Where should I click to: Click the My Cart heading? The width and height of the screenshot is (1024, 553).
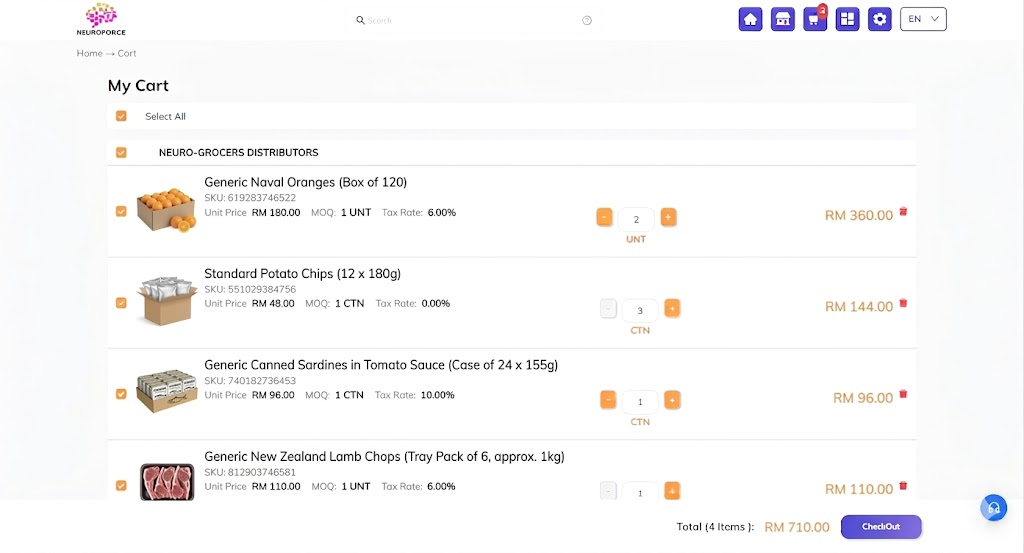tap(138, 86)
